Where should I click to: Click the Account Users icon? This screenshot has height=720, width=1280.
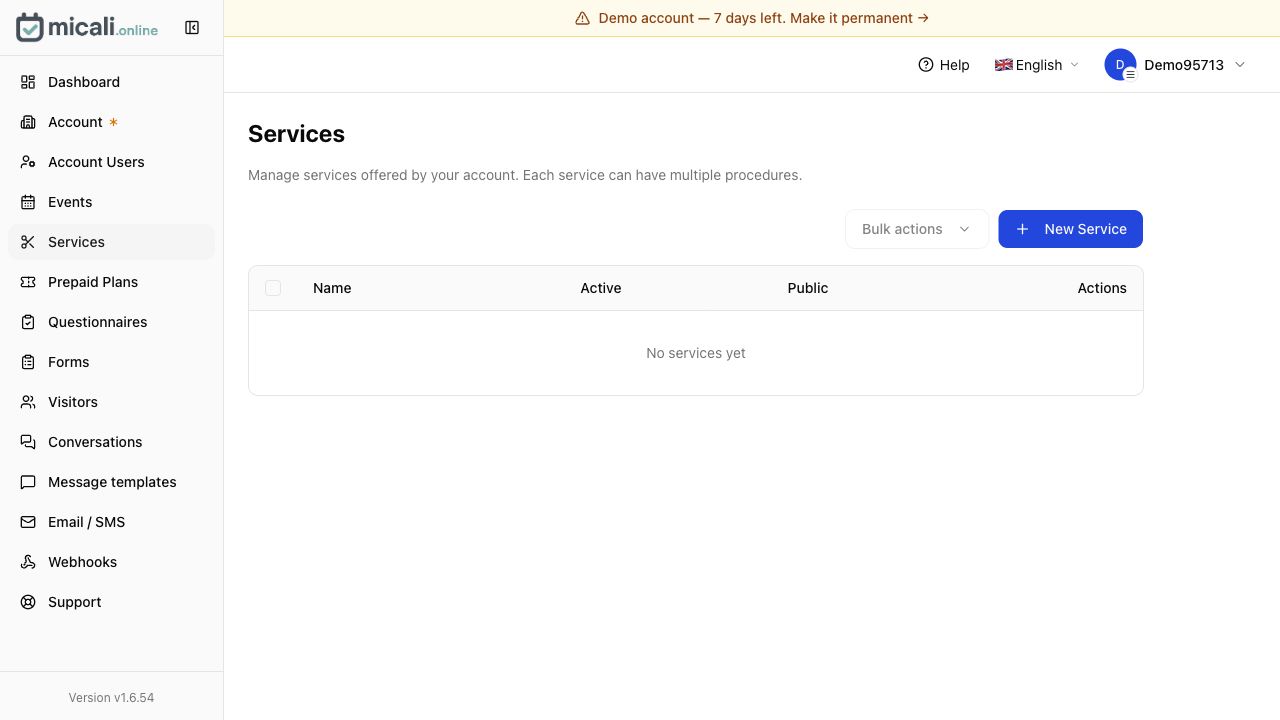[x=28, y=162]
